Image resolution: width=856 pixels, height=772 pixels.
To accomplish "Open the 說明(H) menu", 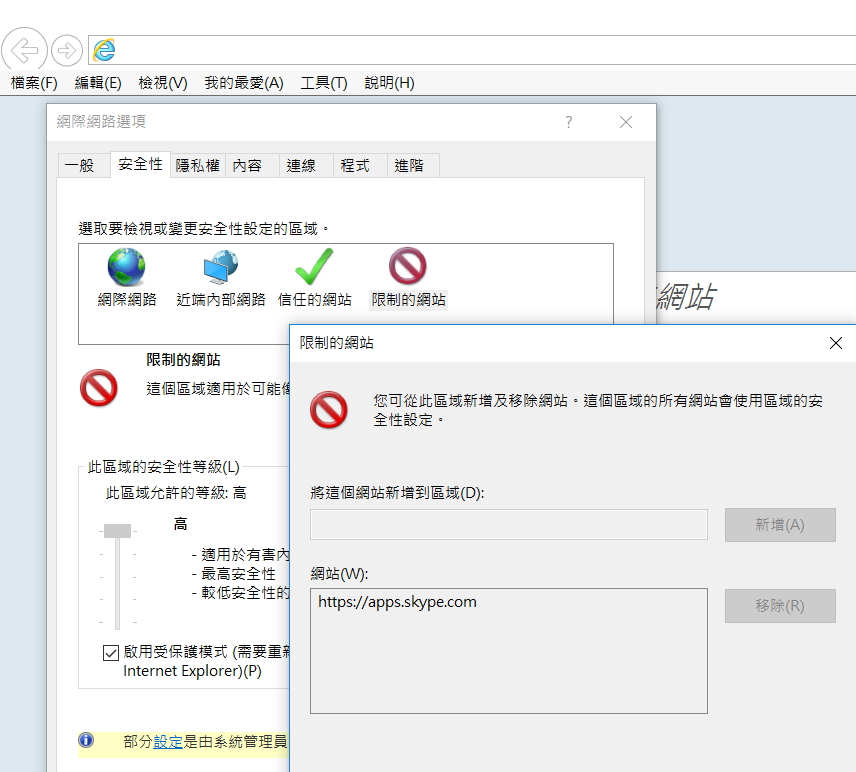I will 389,82.
